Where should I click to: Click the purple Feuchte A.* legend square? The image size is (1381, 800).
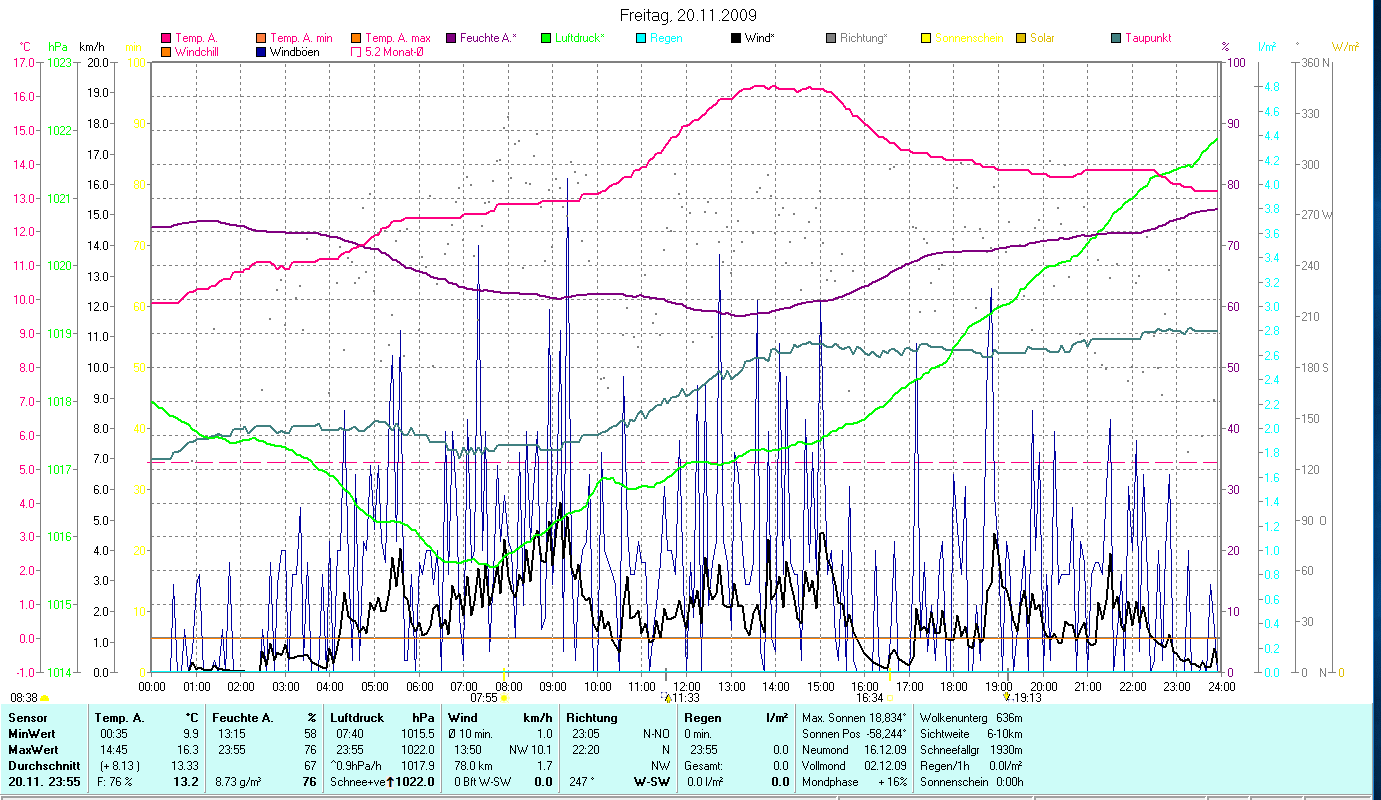(451, 39)
